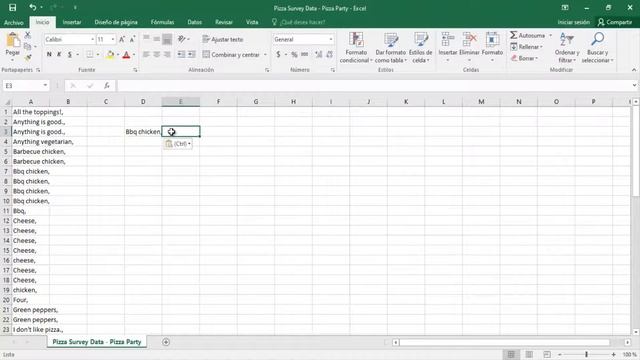Select the Pizza Survey Data sheet tab

coord(97,342)
